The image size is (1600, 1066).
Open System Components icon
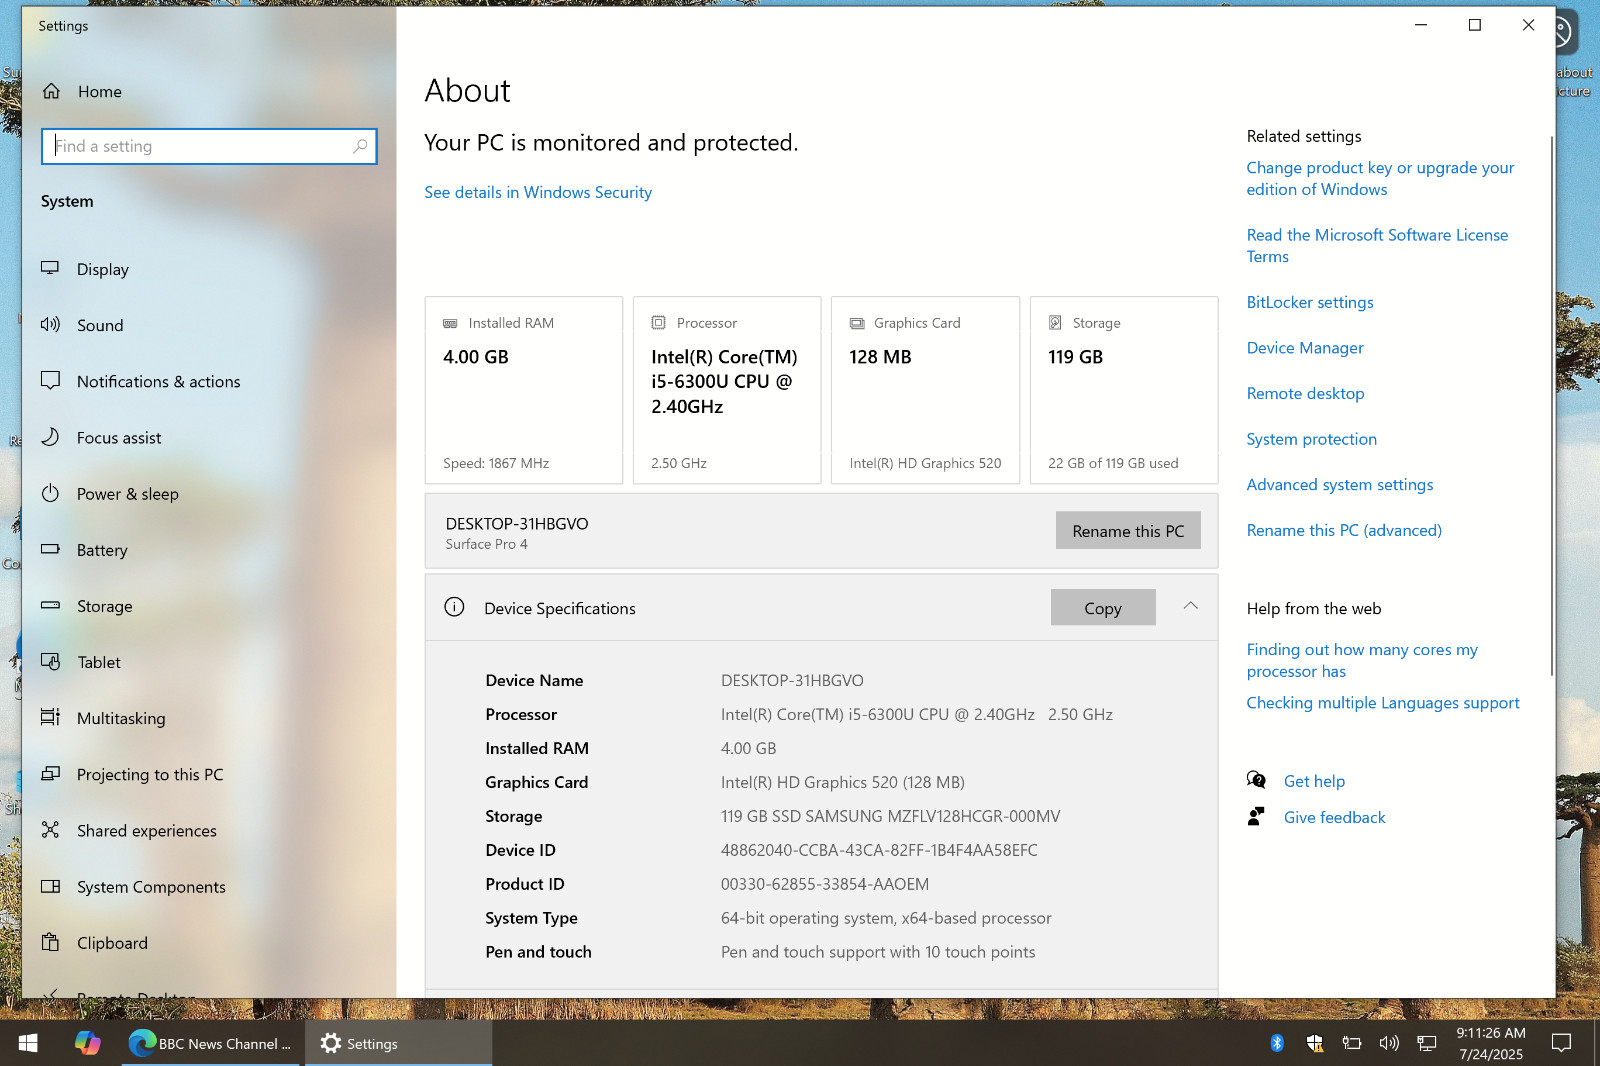click(50, 886)
